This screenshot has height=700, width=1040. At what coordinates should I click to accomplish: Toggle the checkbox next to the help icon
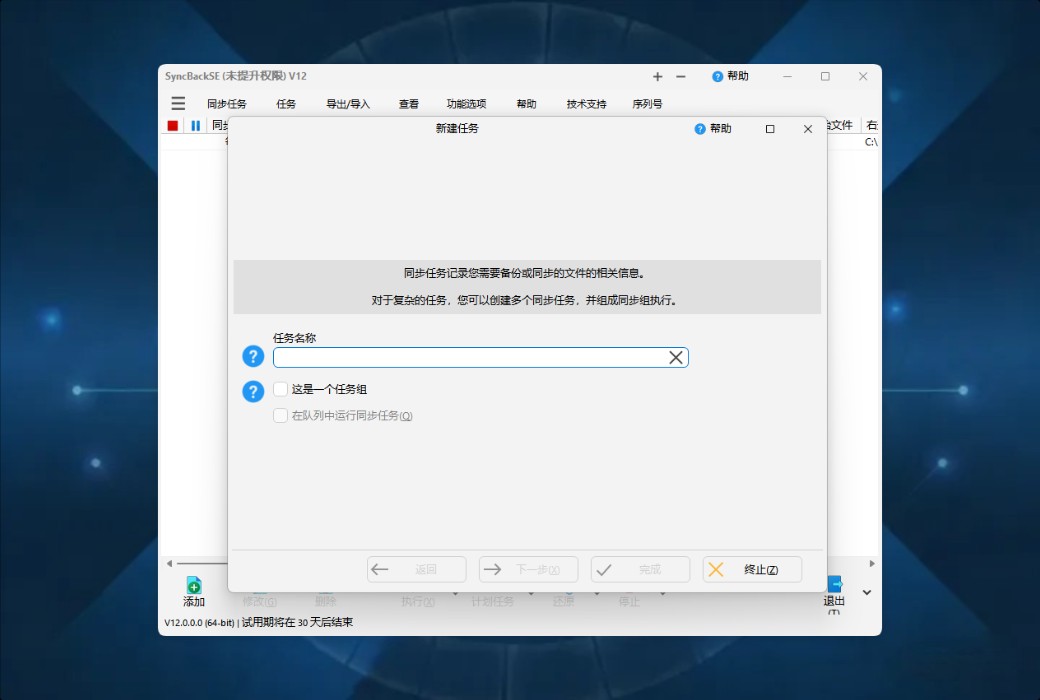point(280,389)
